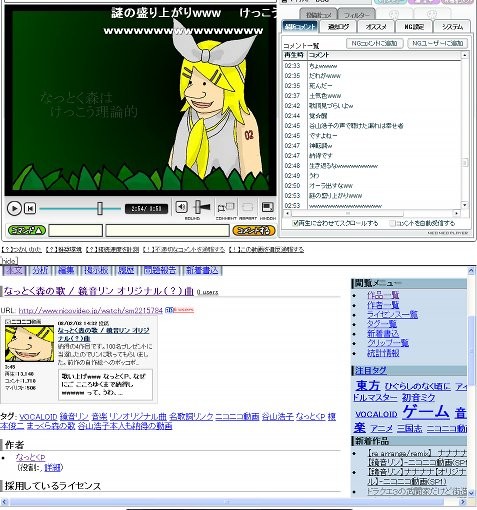Select the 問題報告 wiki tab

click(x=160, y=270)
